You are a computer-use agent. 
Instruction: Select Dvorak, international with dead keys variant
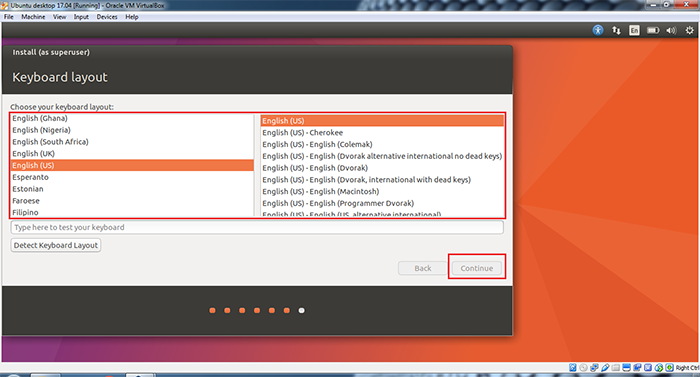pos(382,180)
